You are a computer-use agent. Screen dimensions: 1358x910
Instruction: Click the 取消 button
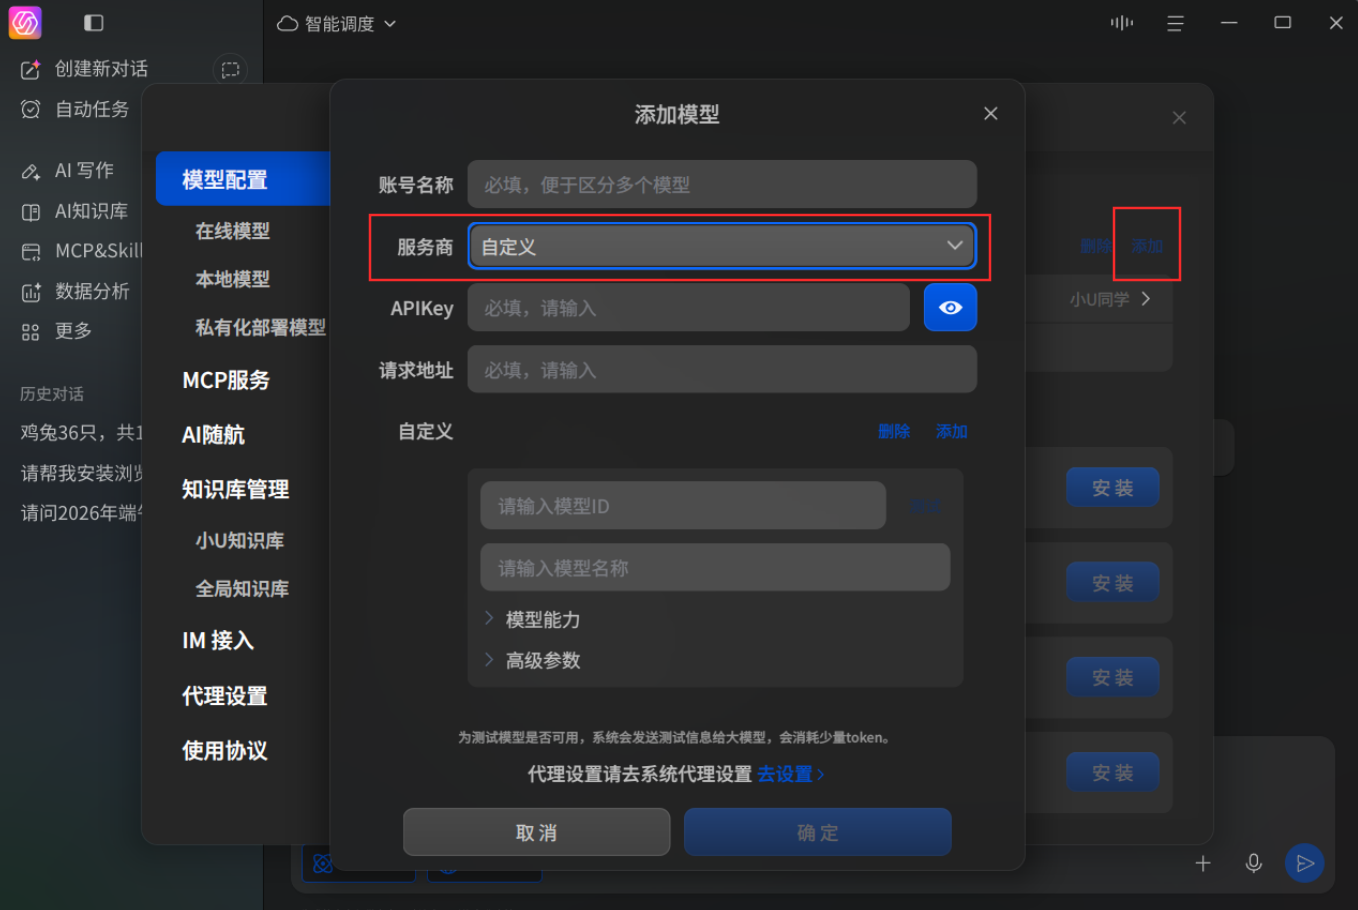click(536, 832)
